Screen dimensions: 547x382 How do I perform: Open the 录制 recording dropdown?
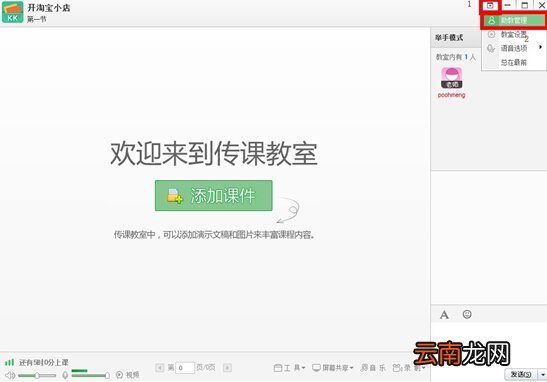(409, 368)
